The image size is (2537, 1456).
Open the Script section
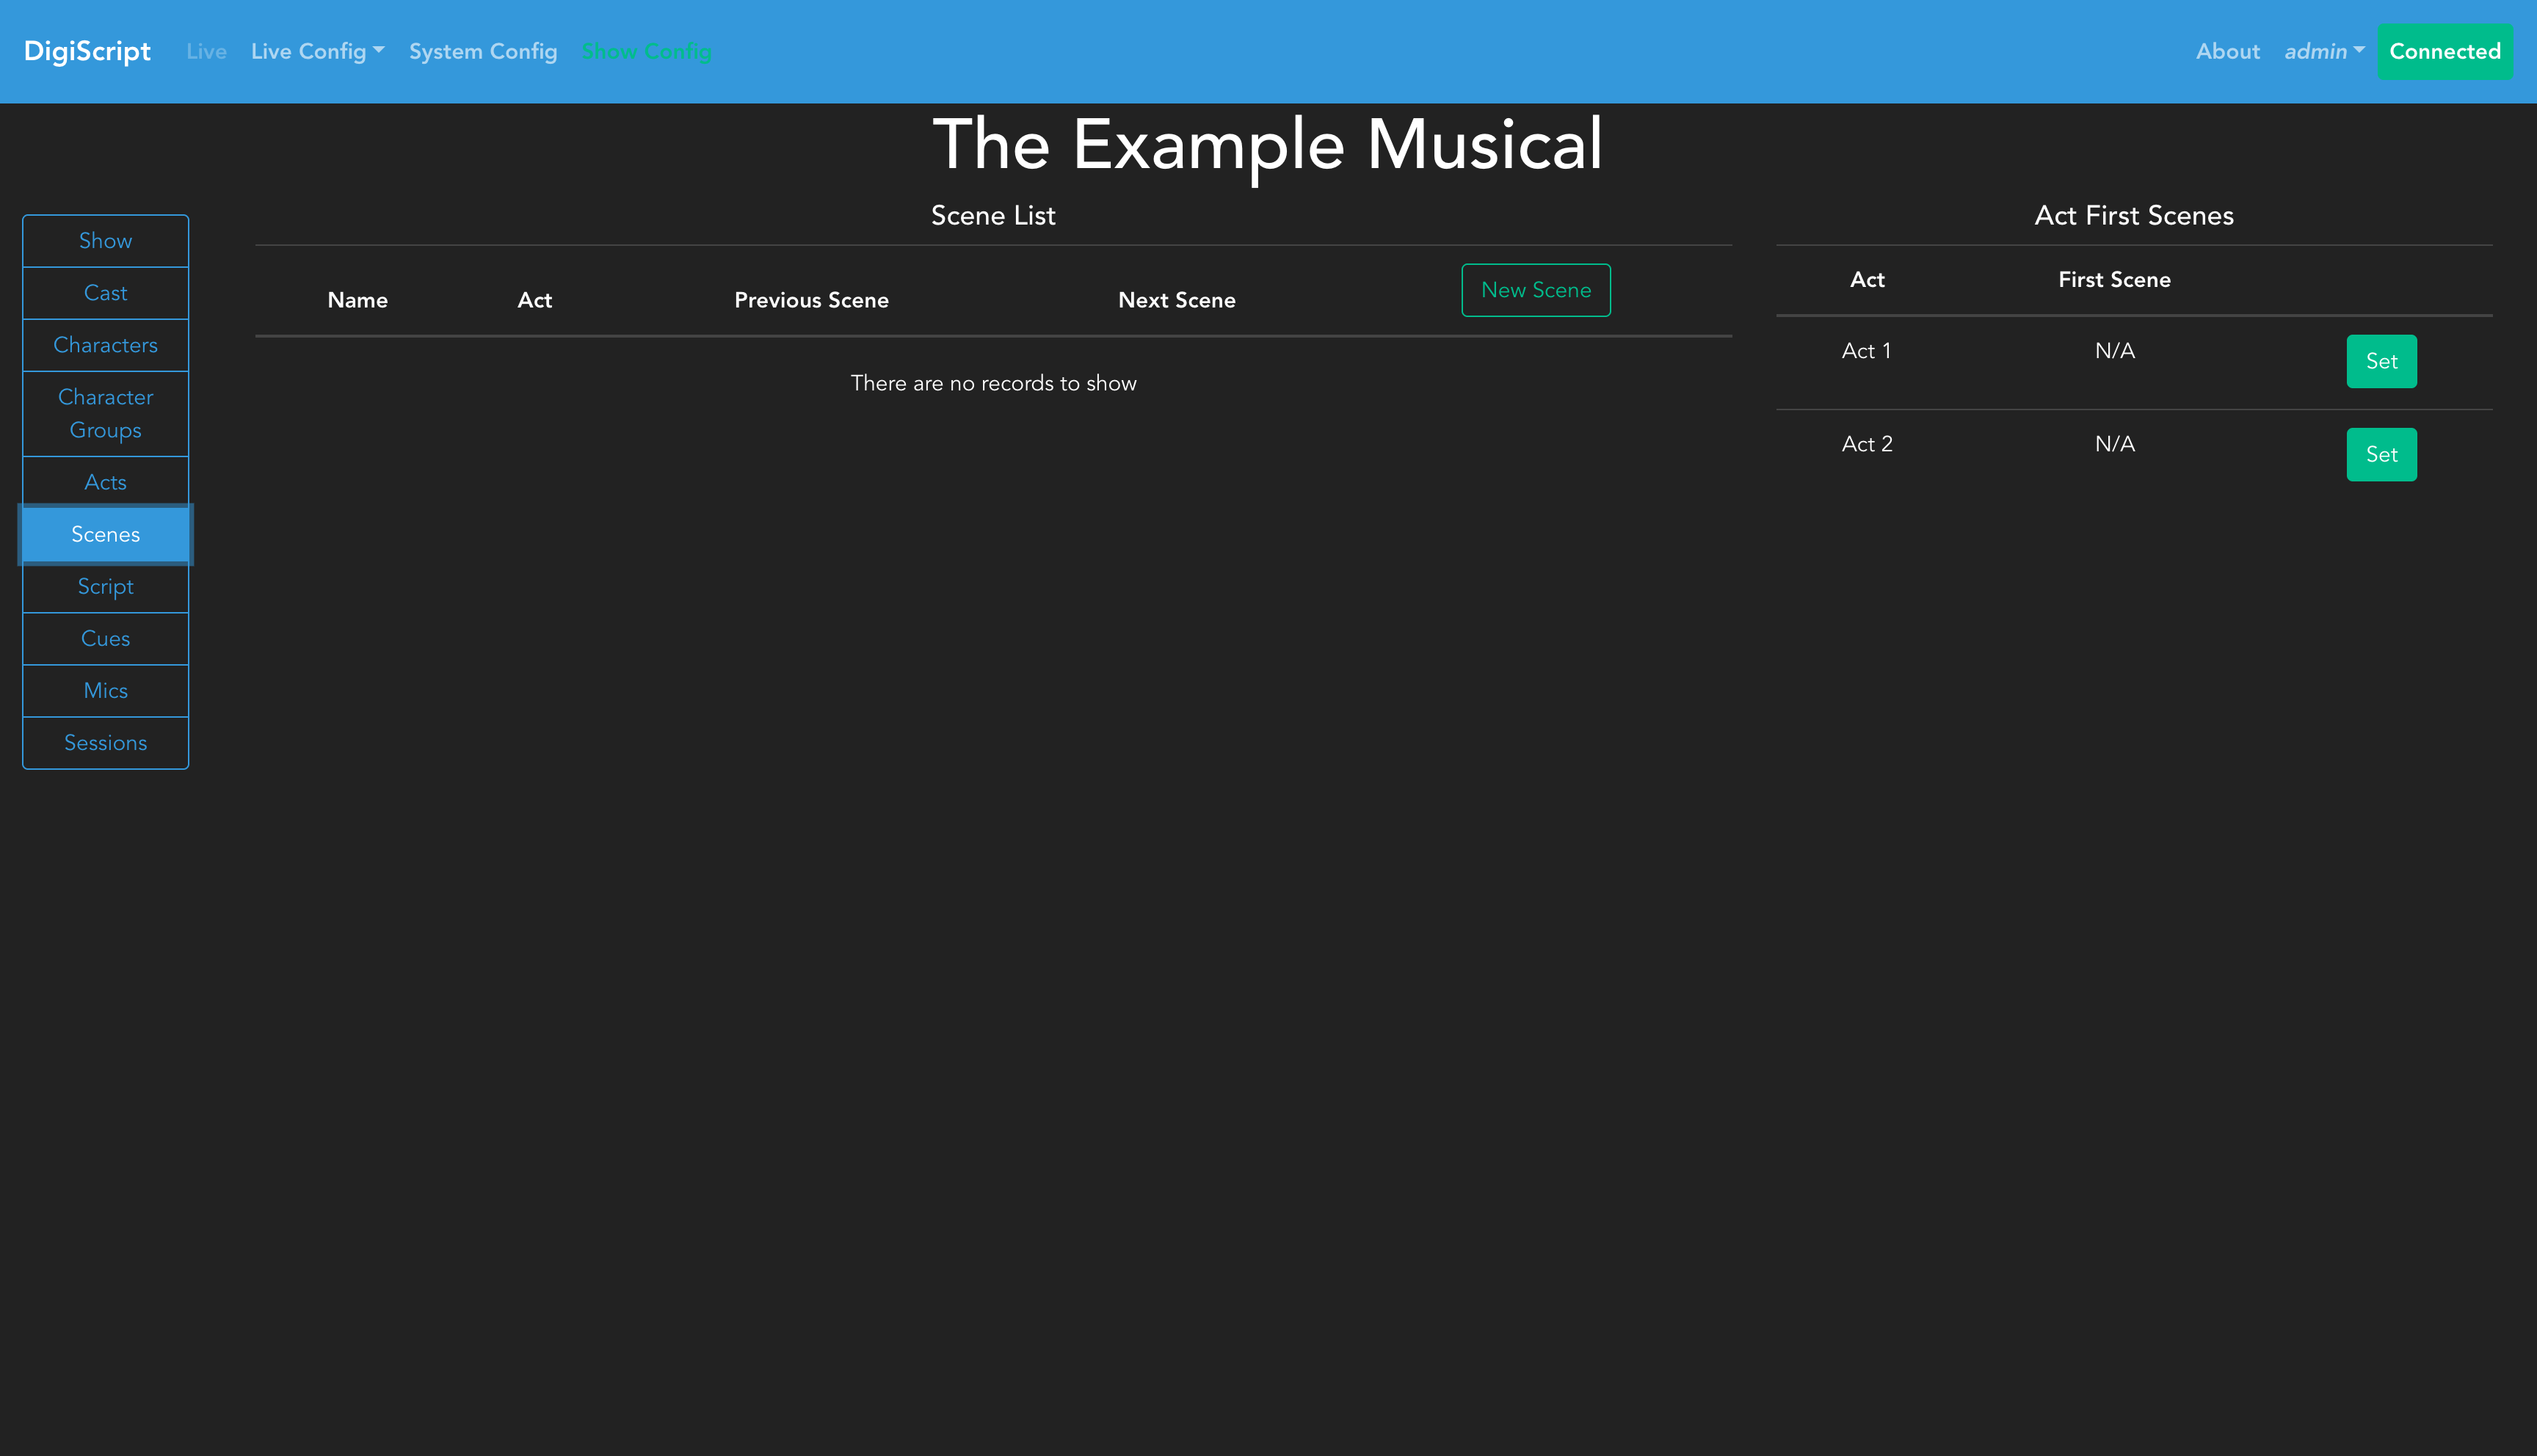(x=105, y=586)
